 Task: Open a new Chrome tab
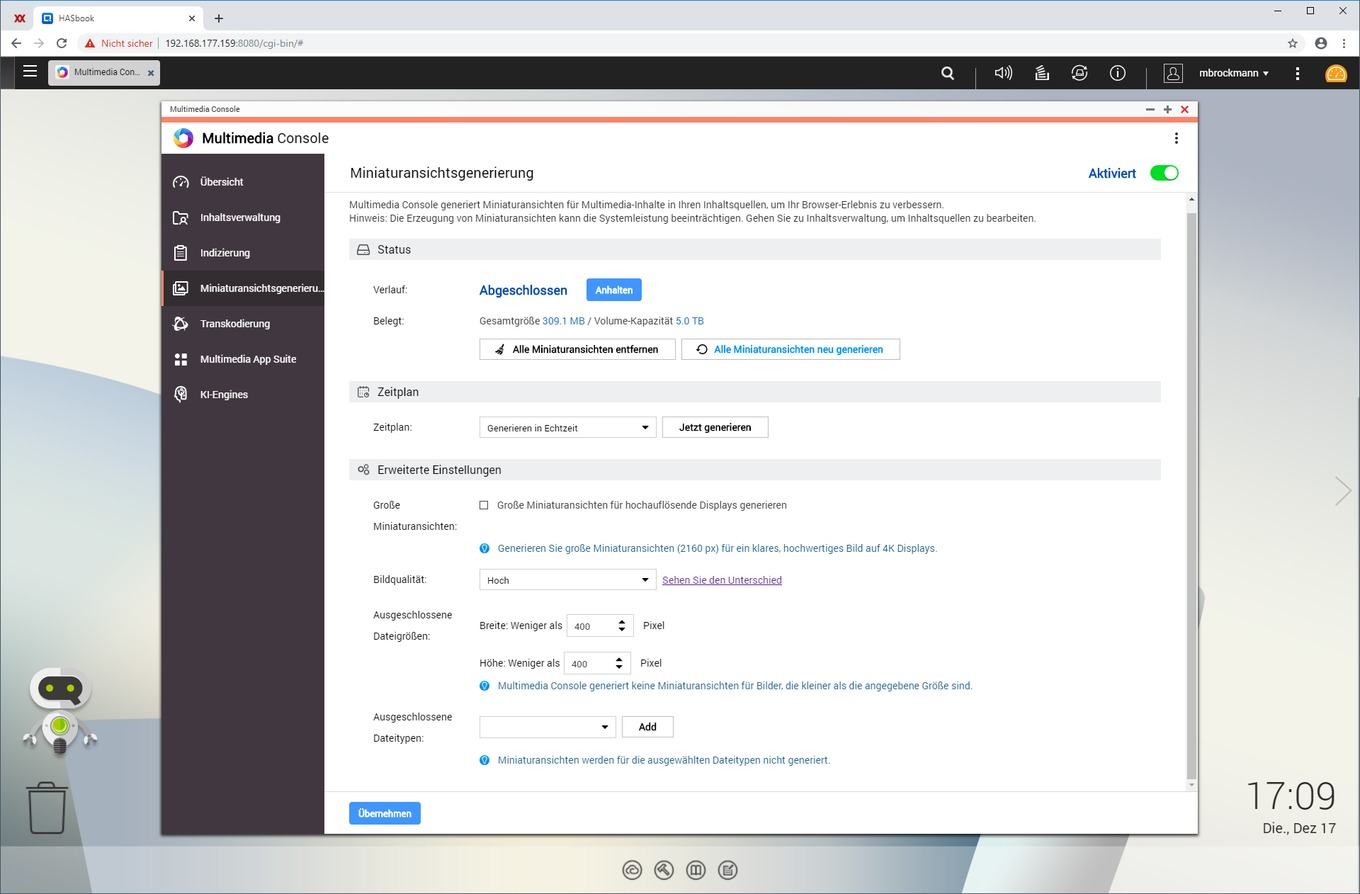pos(219,17)
